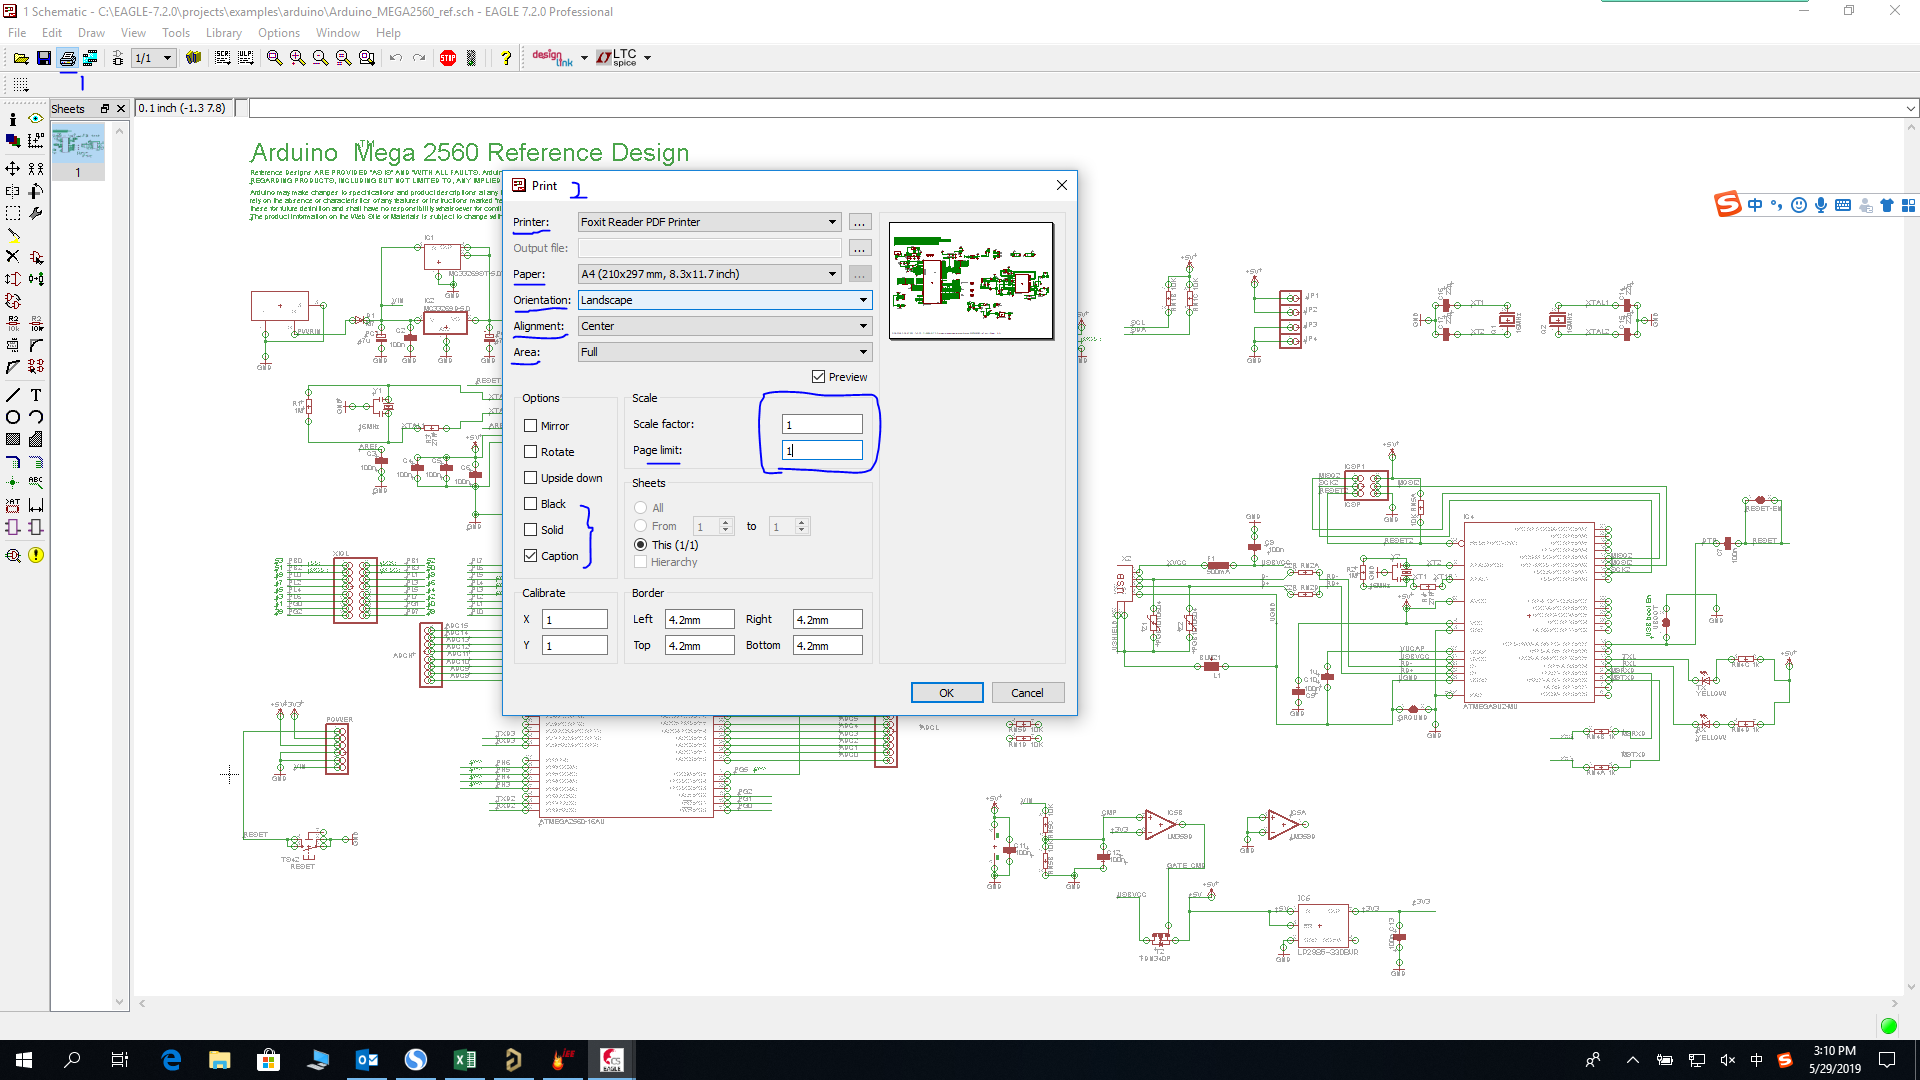Viewport: 1920px width, 1080px height.
Task: Enable the Mirror option
Action: point(547,426)
